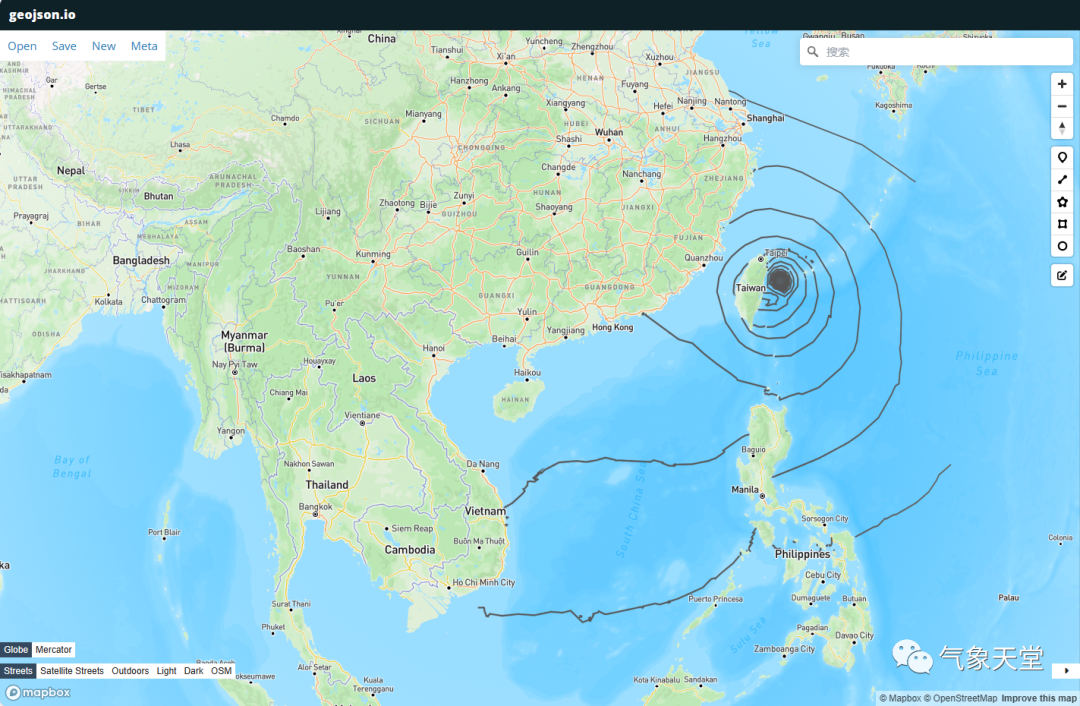1080x706 pixels.
Task: Open the Meta menu
Action: [x=144, y=46]
